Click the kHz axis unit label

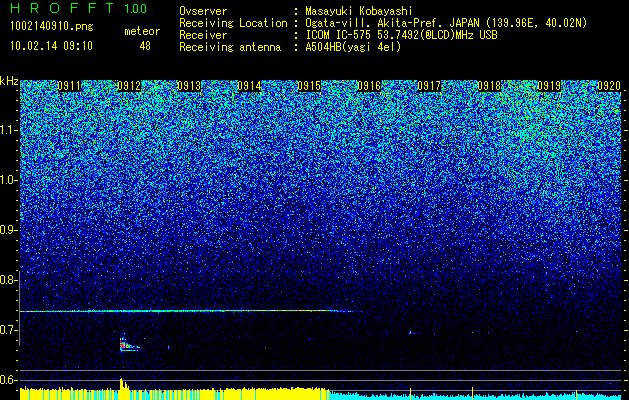pyautogui.click(x=9, y=81)
